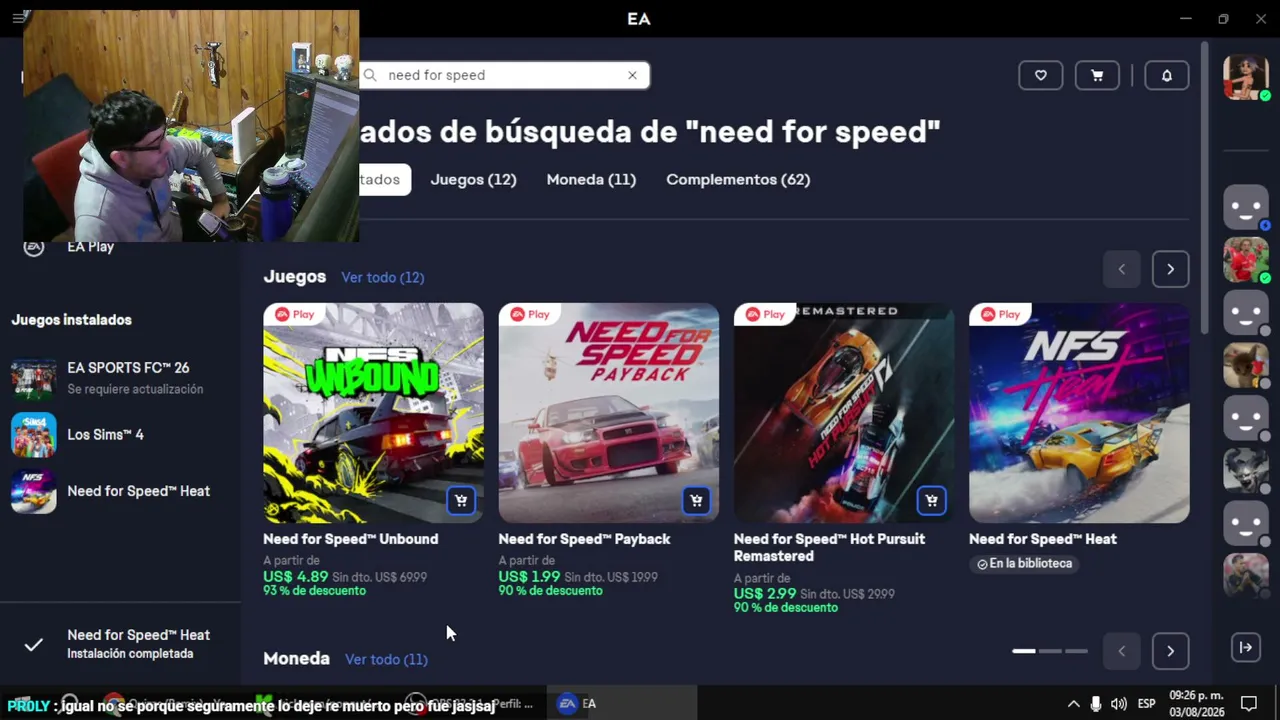The height and width of the screenshot is (720, 1280).
Task: Click the microphone icon in system tray
Action: pyautogui.click(x=1096, y=704)
